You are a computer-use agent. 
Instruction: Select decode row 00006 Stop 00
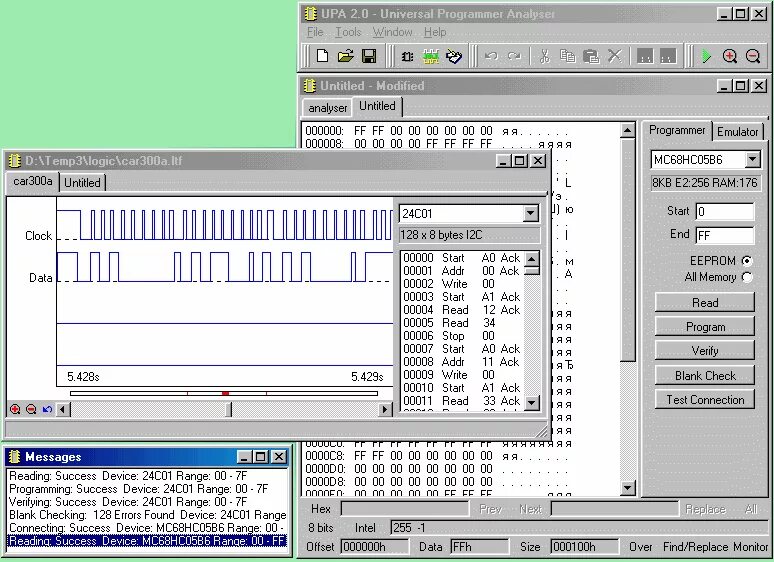coord(462,336)
